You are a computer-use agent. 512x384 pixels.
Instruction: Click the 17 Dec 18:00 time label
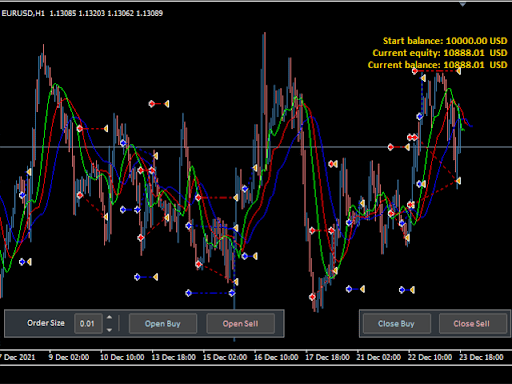click(328, 357)
